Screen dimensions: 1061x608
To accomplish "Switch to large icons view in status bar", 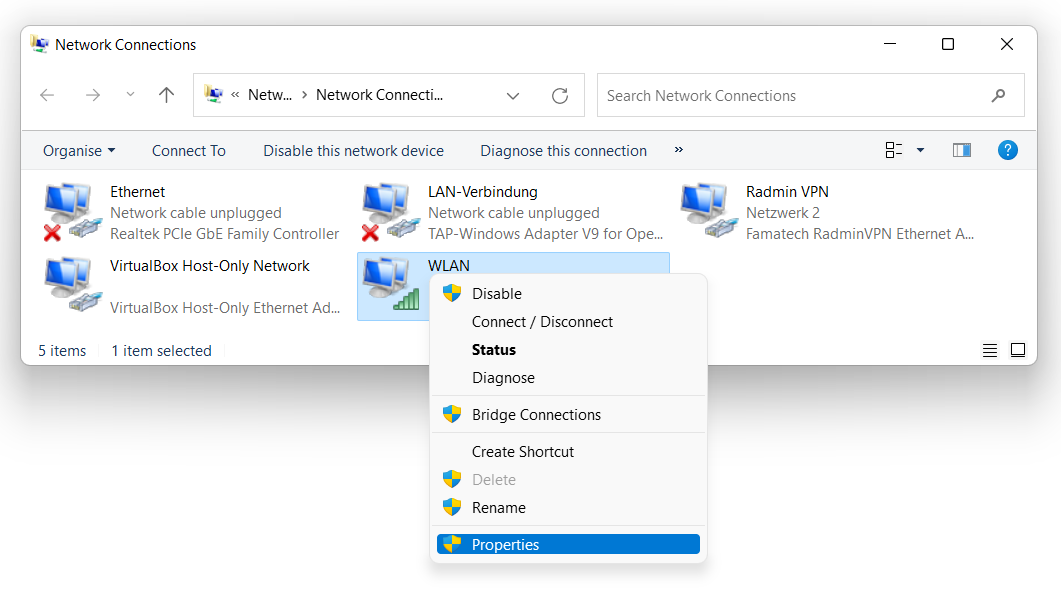I will (1018, 350).
